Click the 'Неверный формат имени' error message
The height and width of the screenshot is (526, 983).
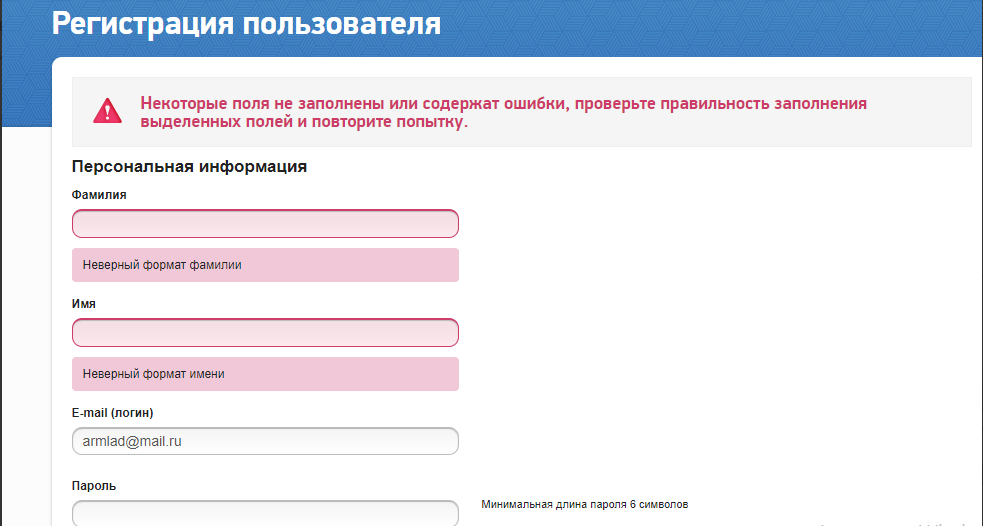pyautogui.click(x=154, y=374)
